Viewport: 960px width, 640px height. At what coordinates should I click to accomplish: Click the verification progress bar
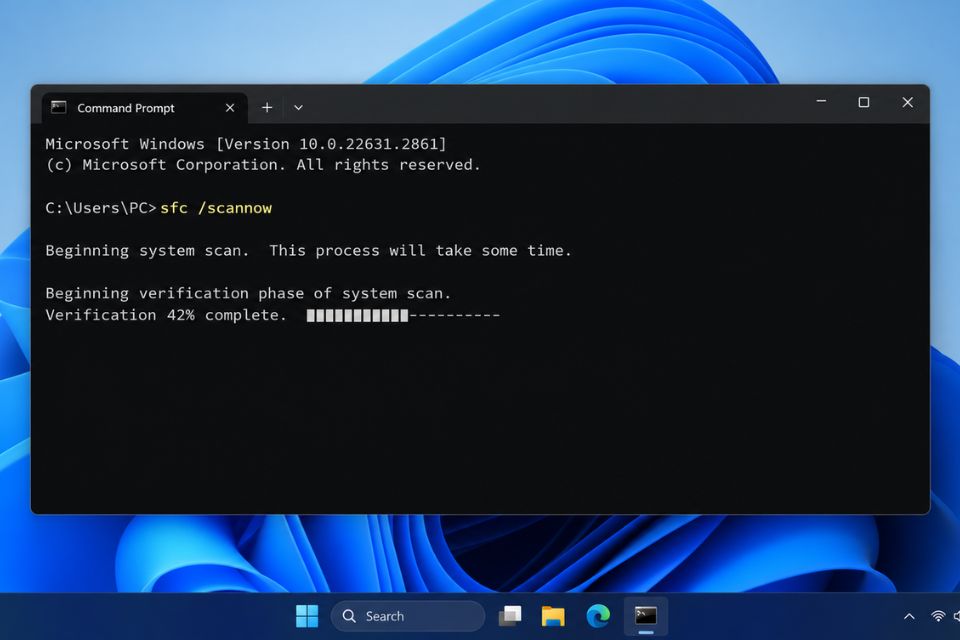403,315
